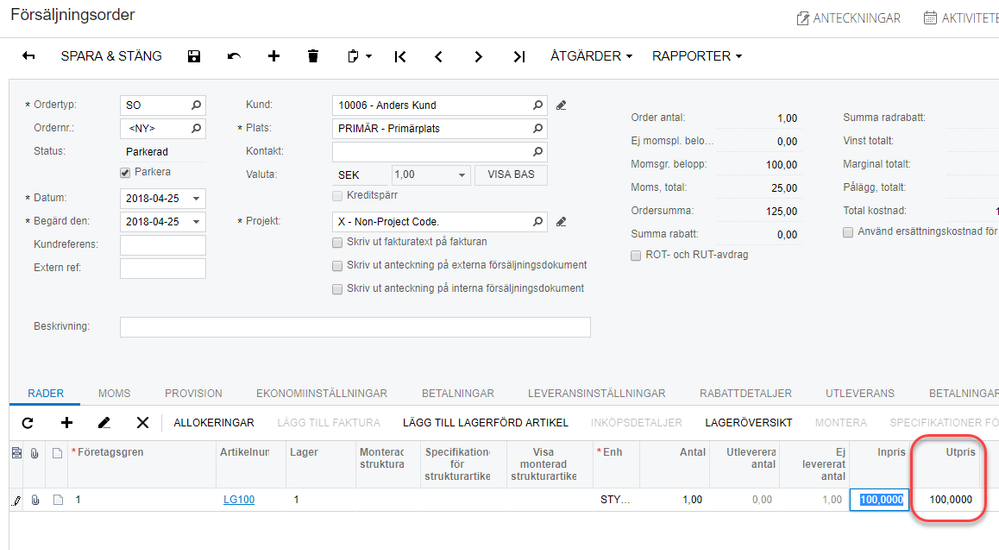Click the pencil icon next to Kund

click(x=562, y=105)
